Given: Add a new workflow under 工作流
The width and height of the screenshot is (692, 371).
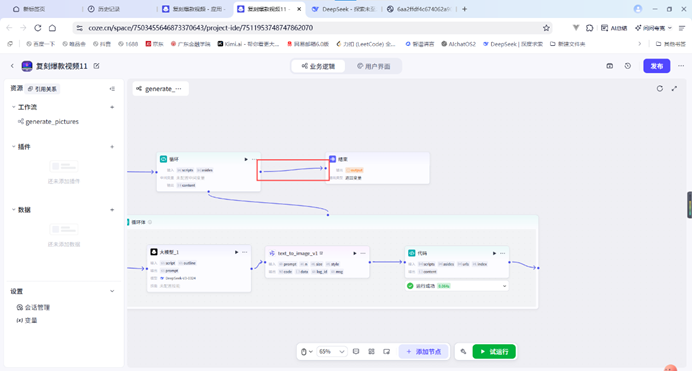Looking at the screenshot, I should (x=112, y=107).
